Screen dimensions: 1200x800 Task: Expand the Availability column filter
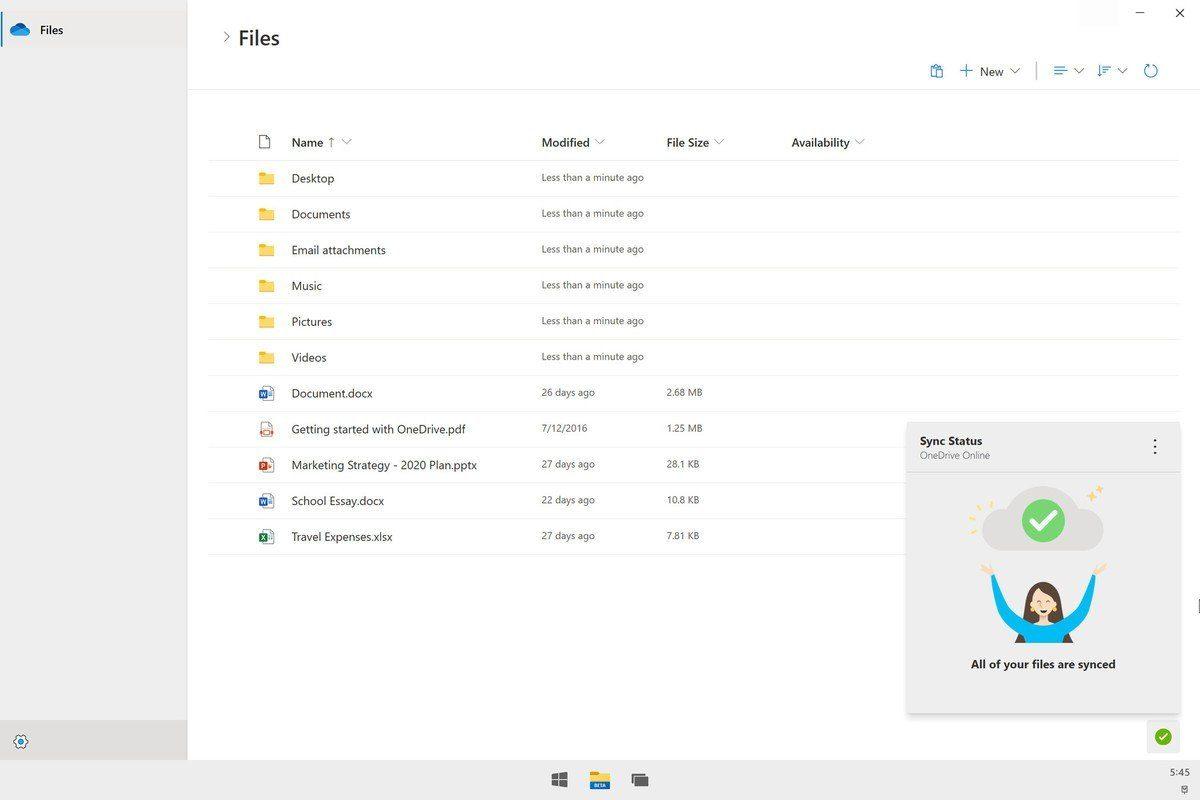pyautogui.click(x=860, y=142)
